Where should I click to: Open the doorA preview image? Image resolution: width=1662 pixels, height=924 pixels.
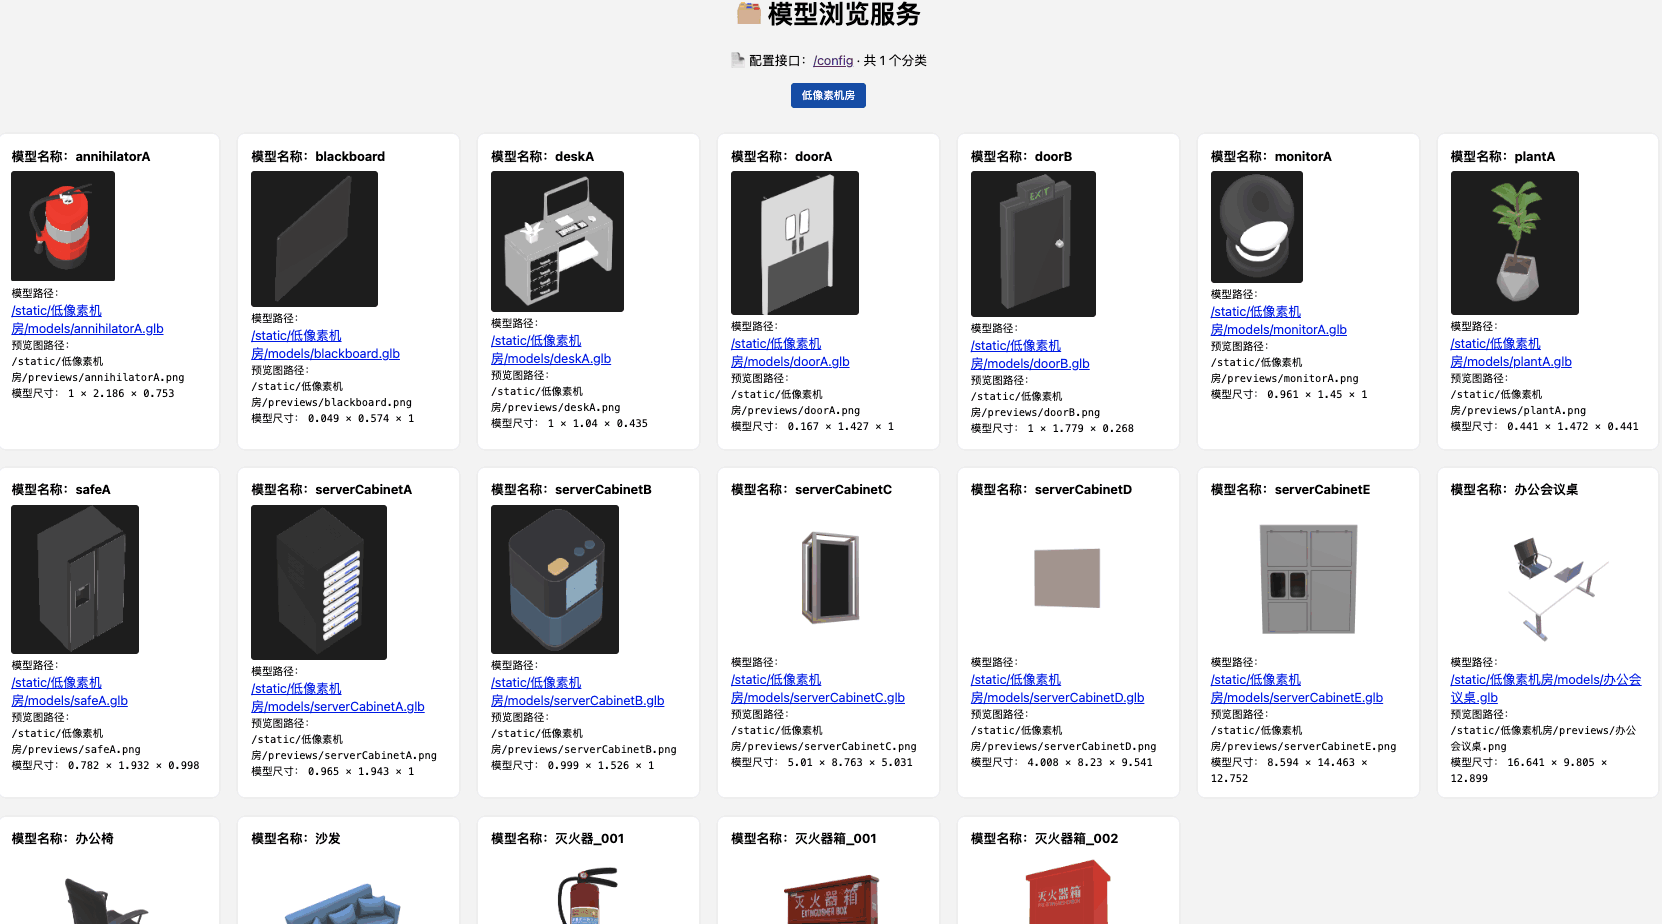click(x=795, y=243)
